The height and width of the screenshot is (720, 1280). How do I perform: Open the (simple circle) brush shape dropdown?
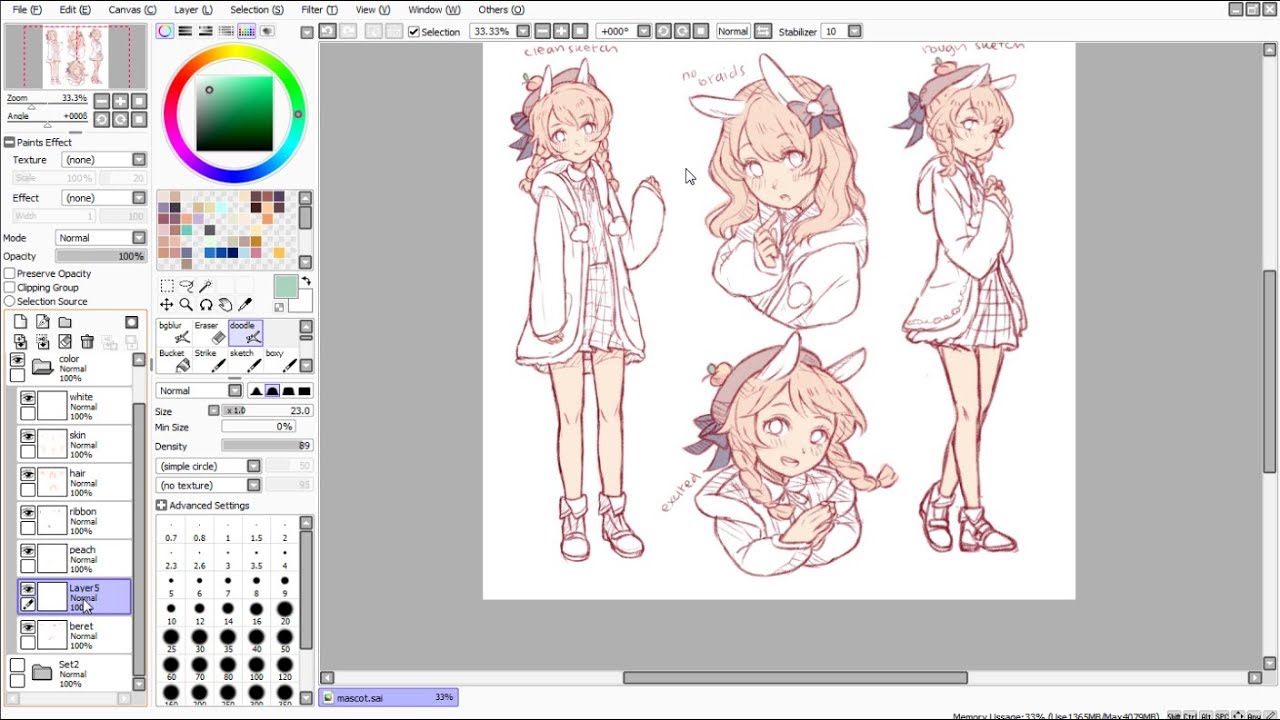[x=208, y=466]
